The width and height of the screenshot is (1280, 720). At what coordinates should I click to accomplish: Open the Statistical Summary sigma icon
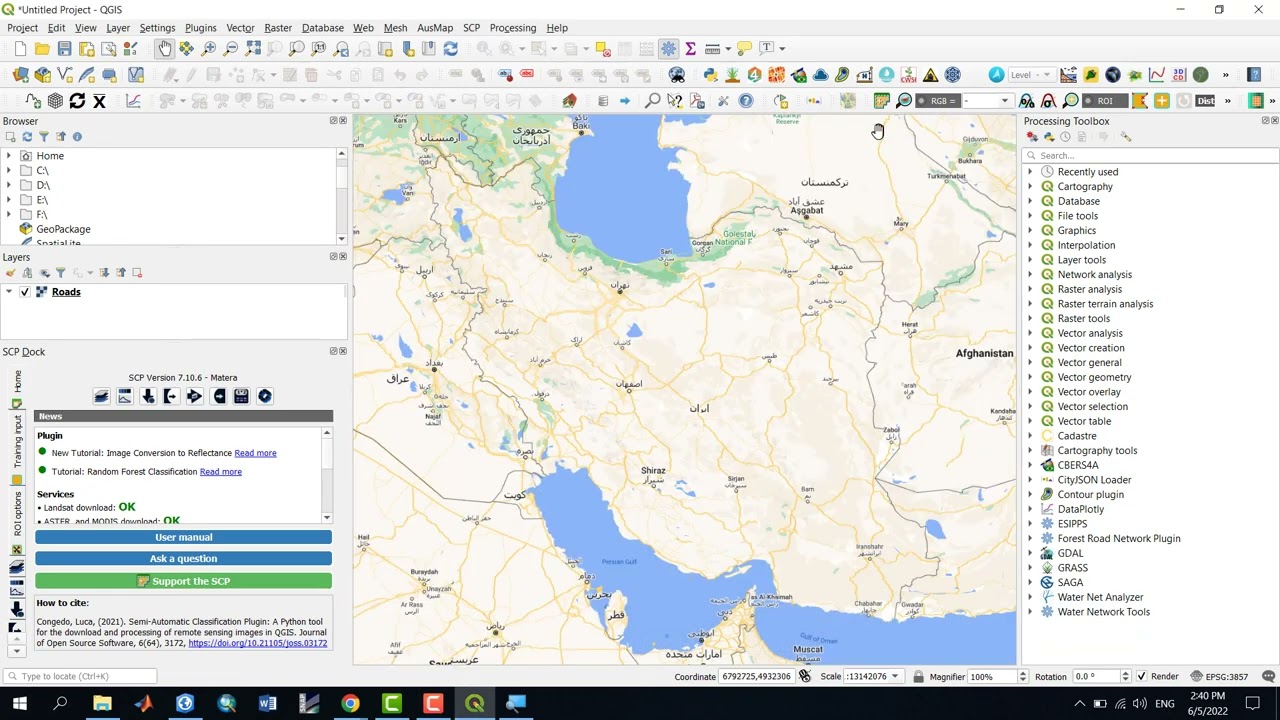click(690, 48)
